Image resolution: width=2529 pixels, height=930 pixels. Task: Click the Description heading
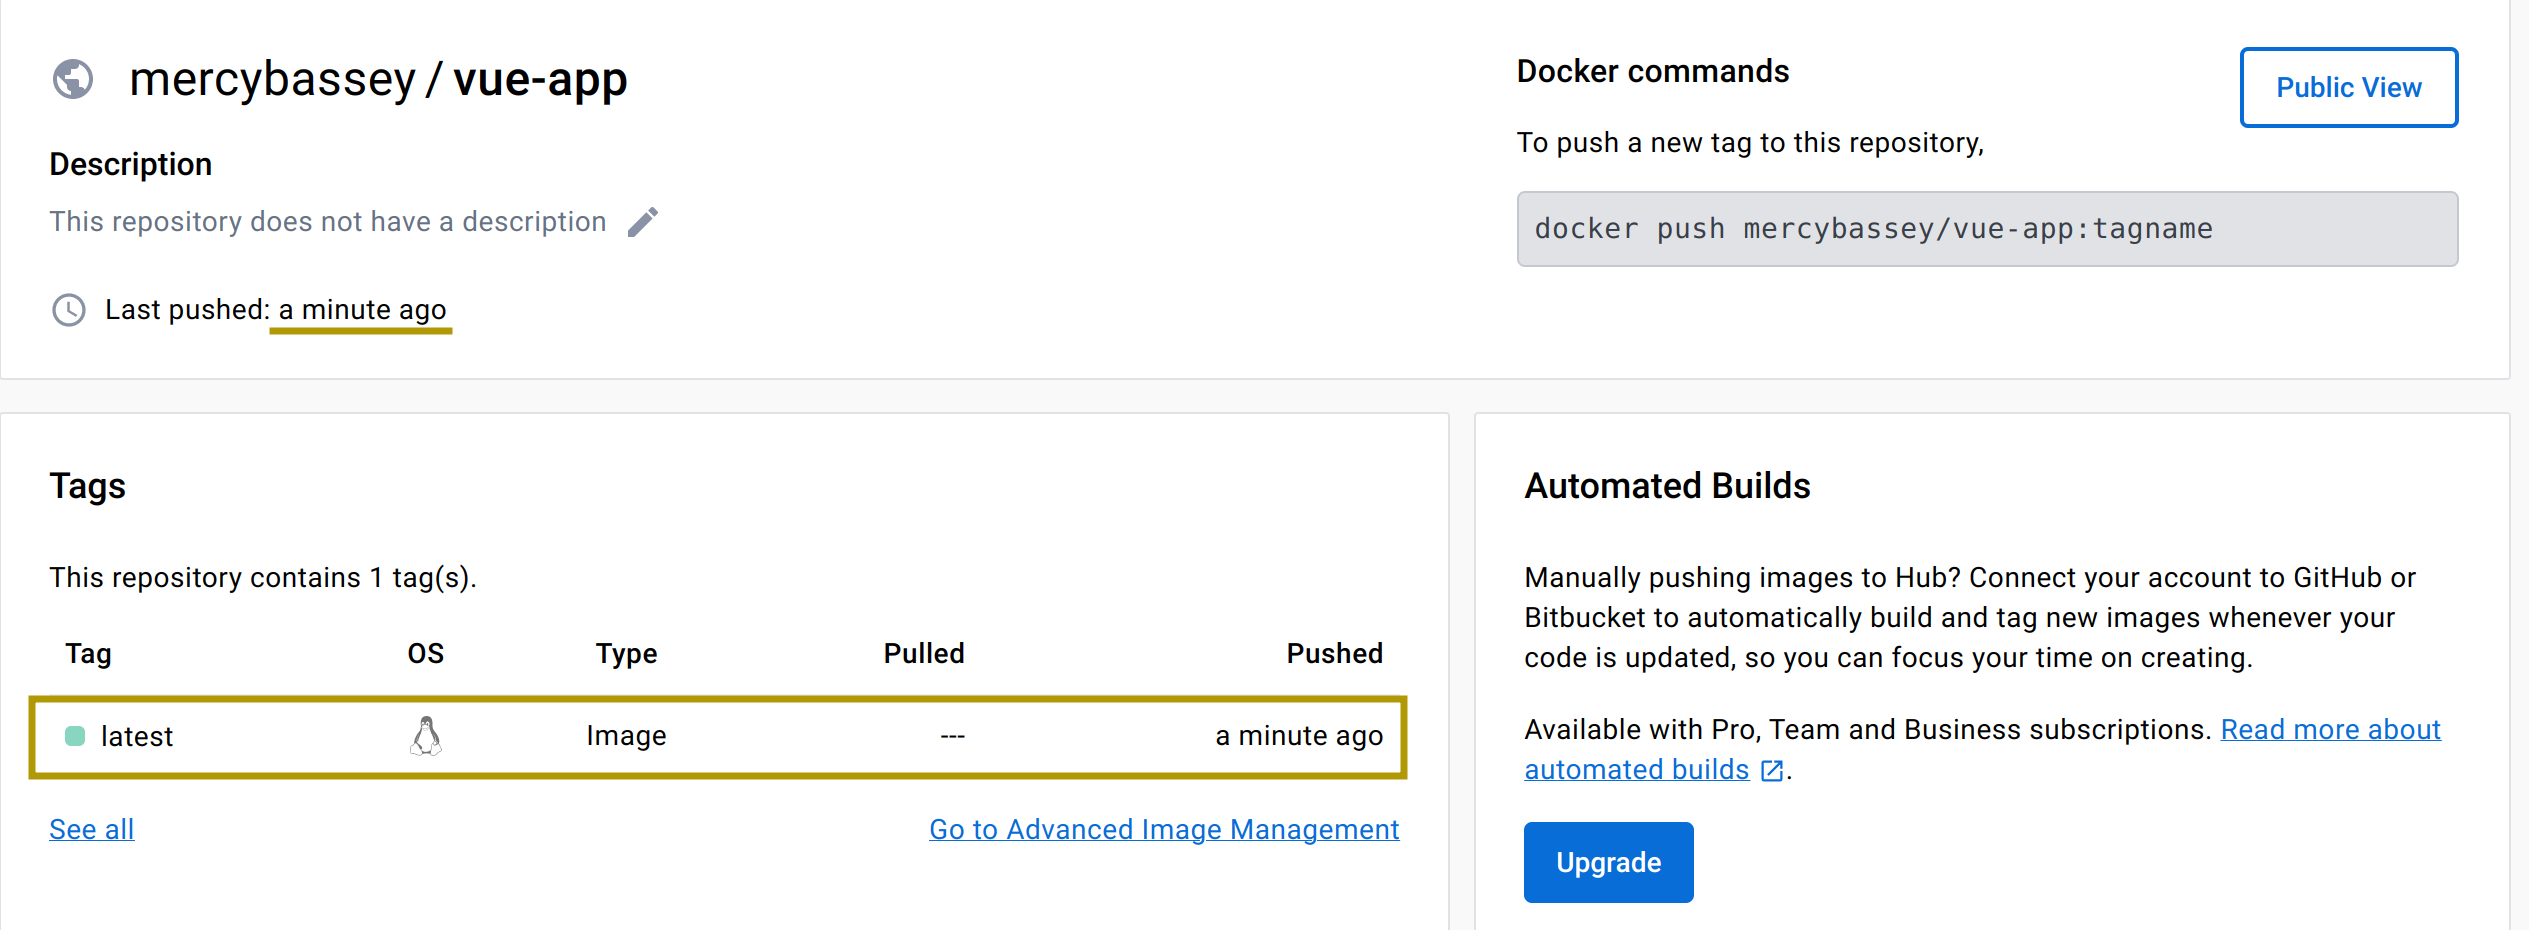[x=131, y=164]
